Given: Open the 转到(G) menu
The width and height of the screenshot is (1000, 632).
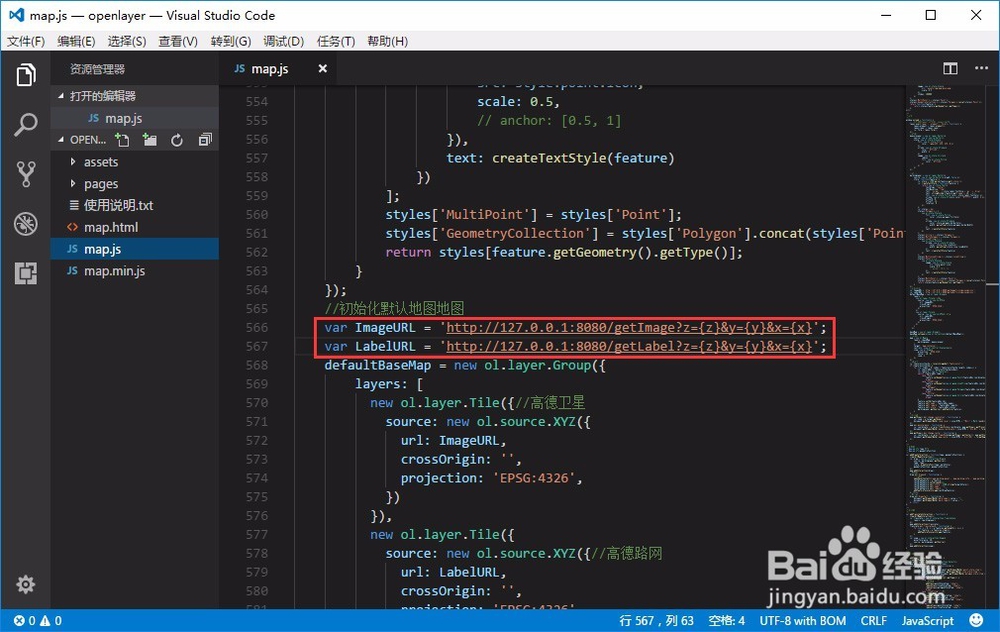Looking at the screenshot, I should [231, 41].
